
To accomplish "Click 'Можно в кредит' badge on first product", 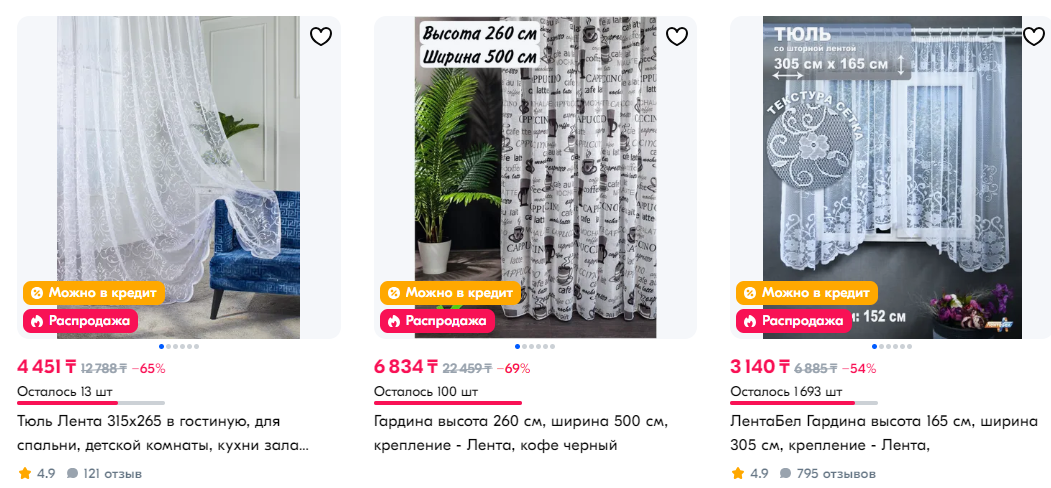I will 94,293.
